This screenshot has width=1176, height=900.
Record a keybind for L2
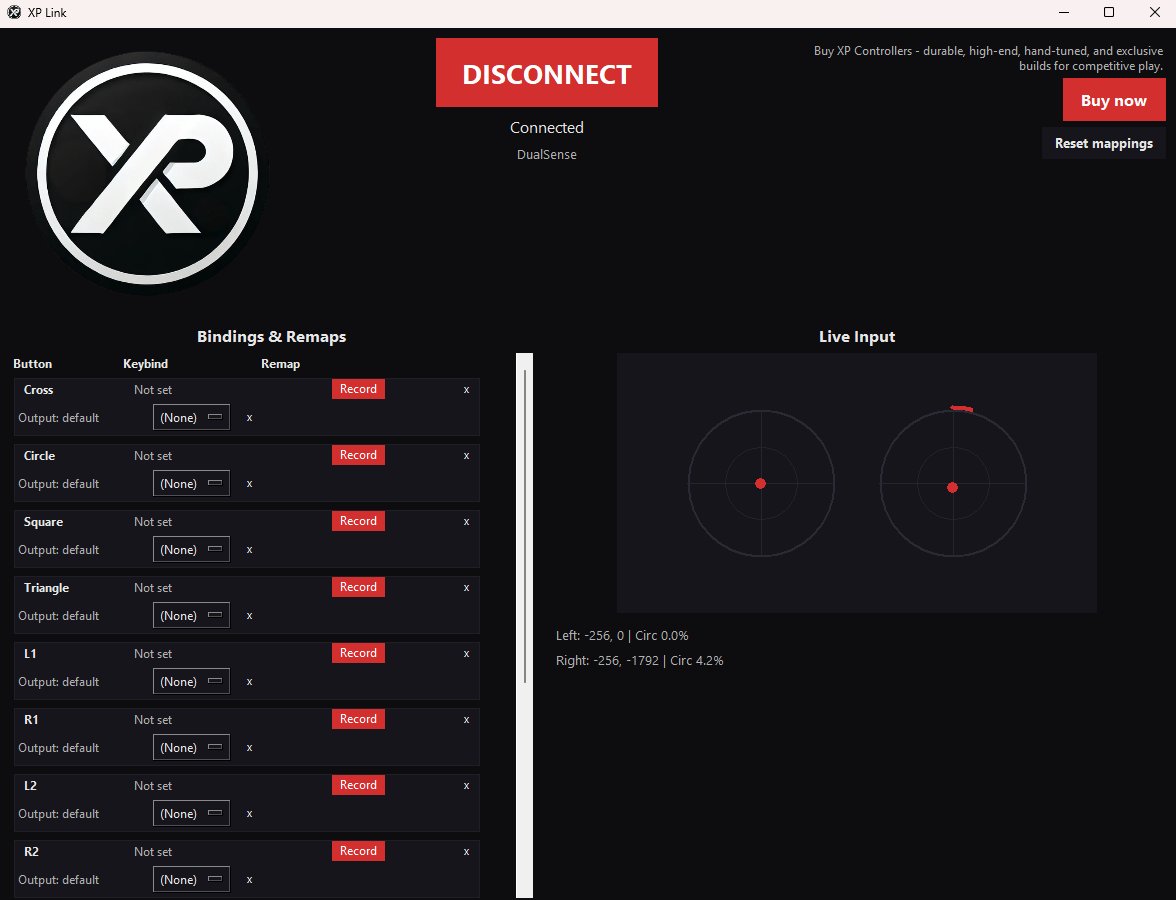(358, 784)
